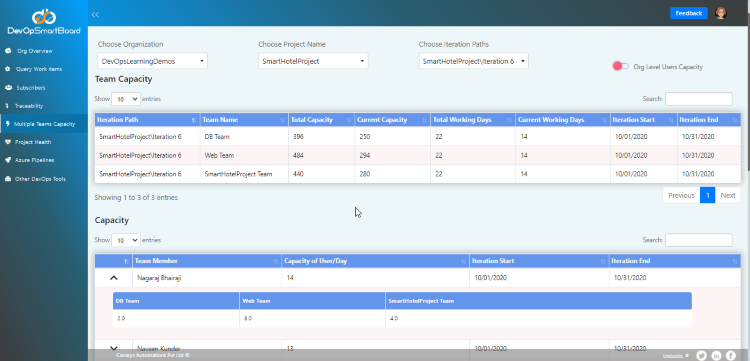Click pagination page 1 button
Image resolution: width=750 pixels, height=361 pixels.
tap(707, 195)
